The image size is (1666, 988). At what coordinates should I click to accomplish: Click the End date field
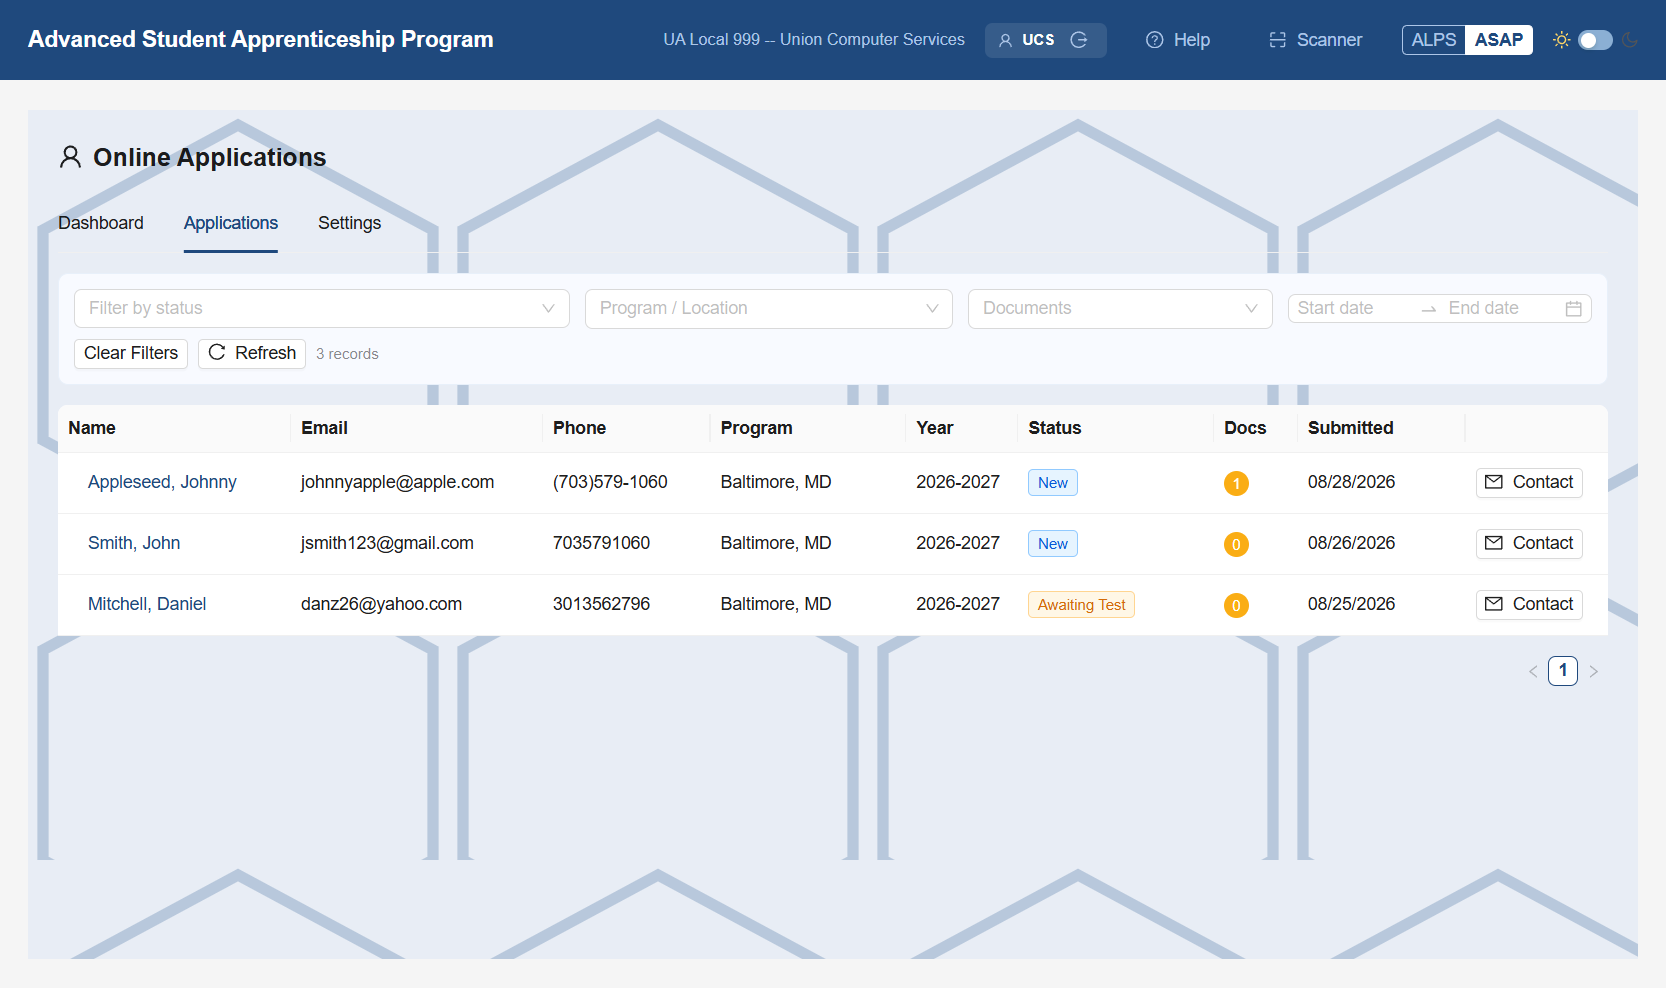click(x=1499, y=308)
